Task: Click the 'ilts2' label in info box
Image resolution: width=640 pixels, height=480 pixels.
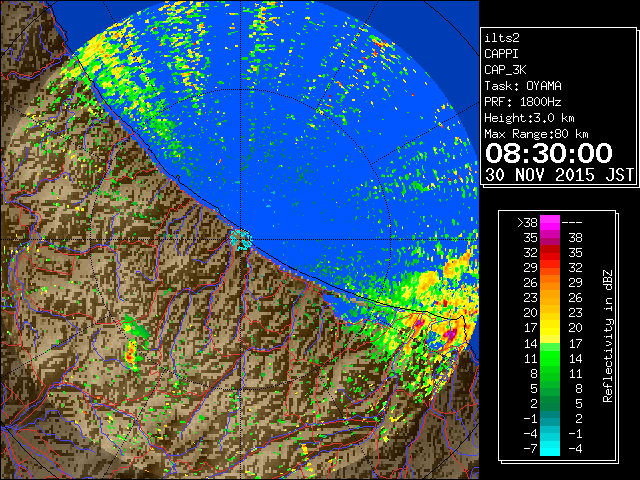Action: (x=502, y=38)
